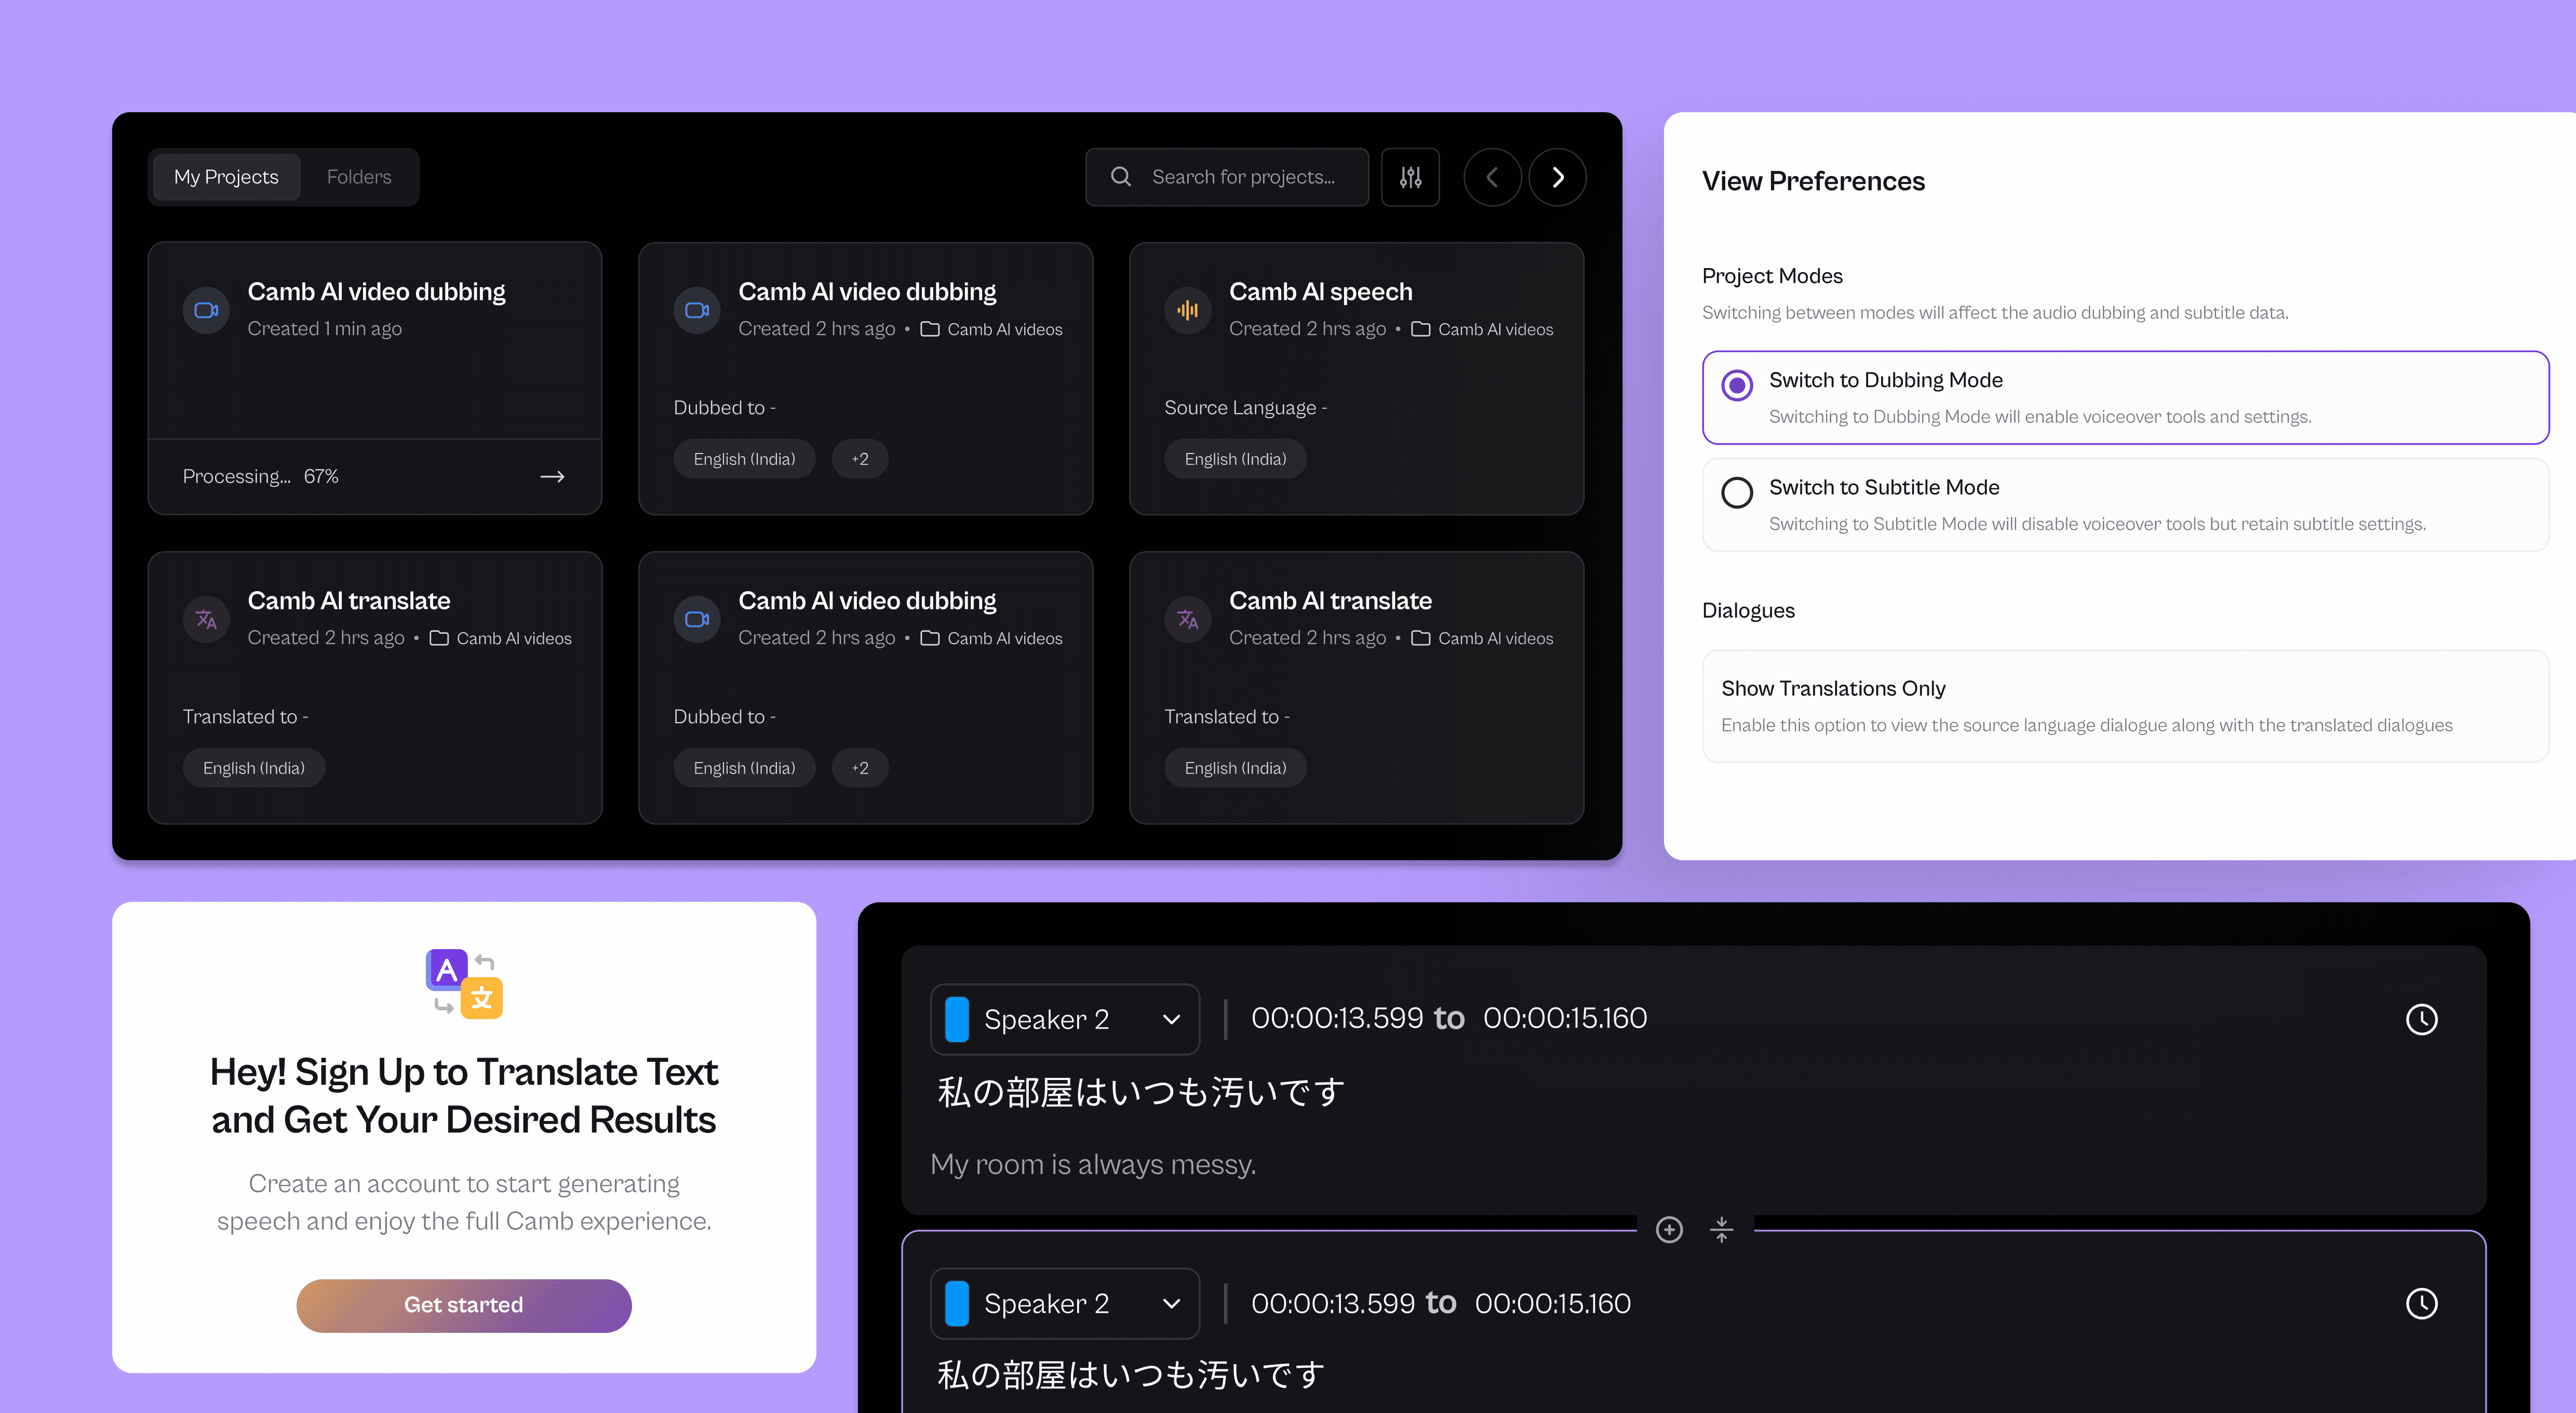This screenshot has height=1413, width=2576.
Task: Select the Switch to Dubbing Mode radio button
Action: pyautogui.click(x=1737, y=385)
